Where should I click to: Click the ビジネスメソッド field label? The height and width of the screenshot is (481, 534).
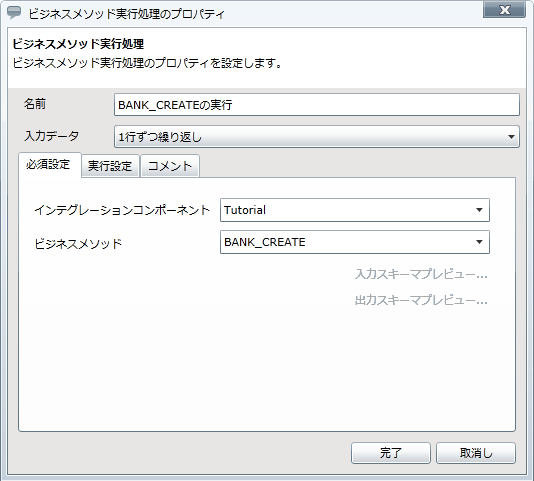tap(78, 243)
